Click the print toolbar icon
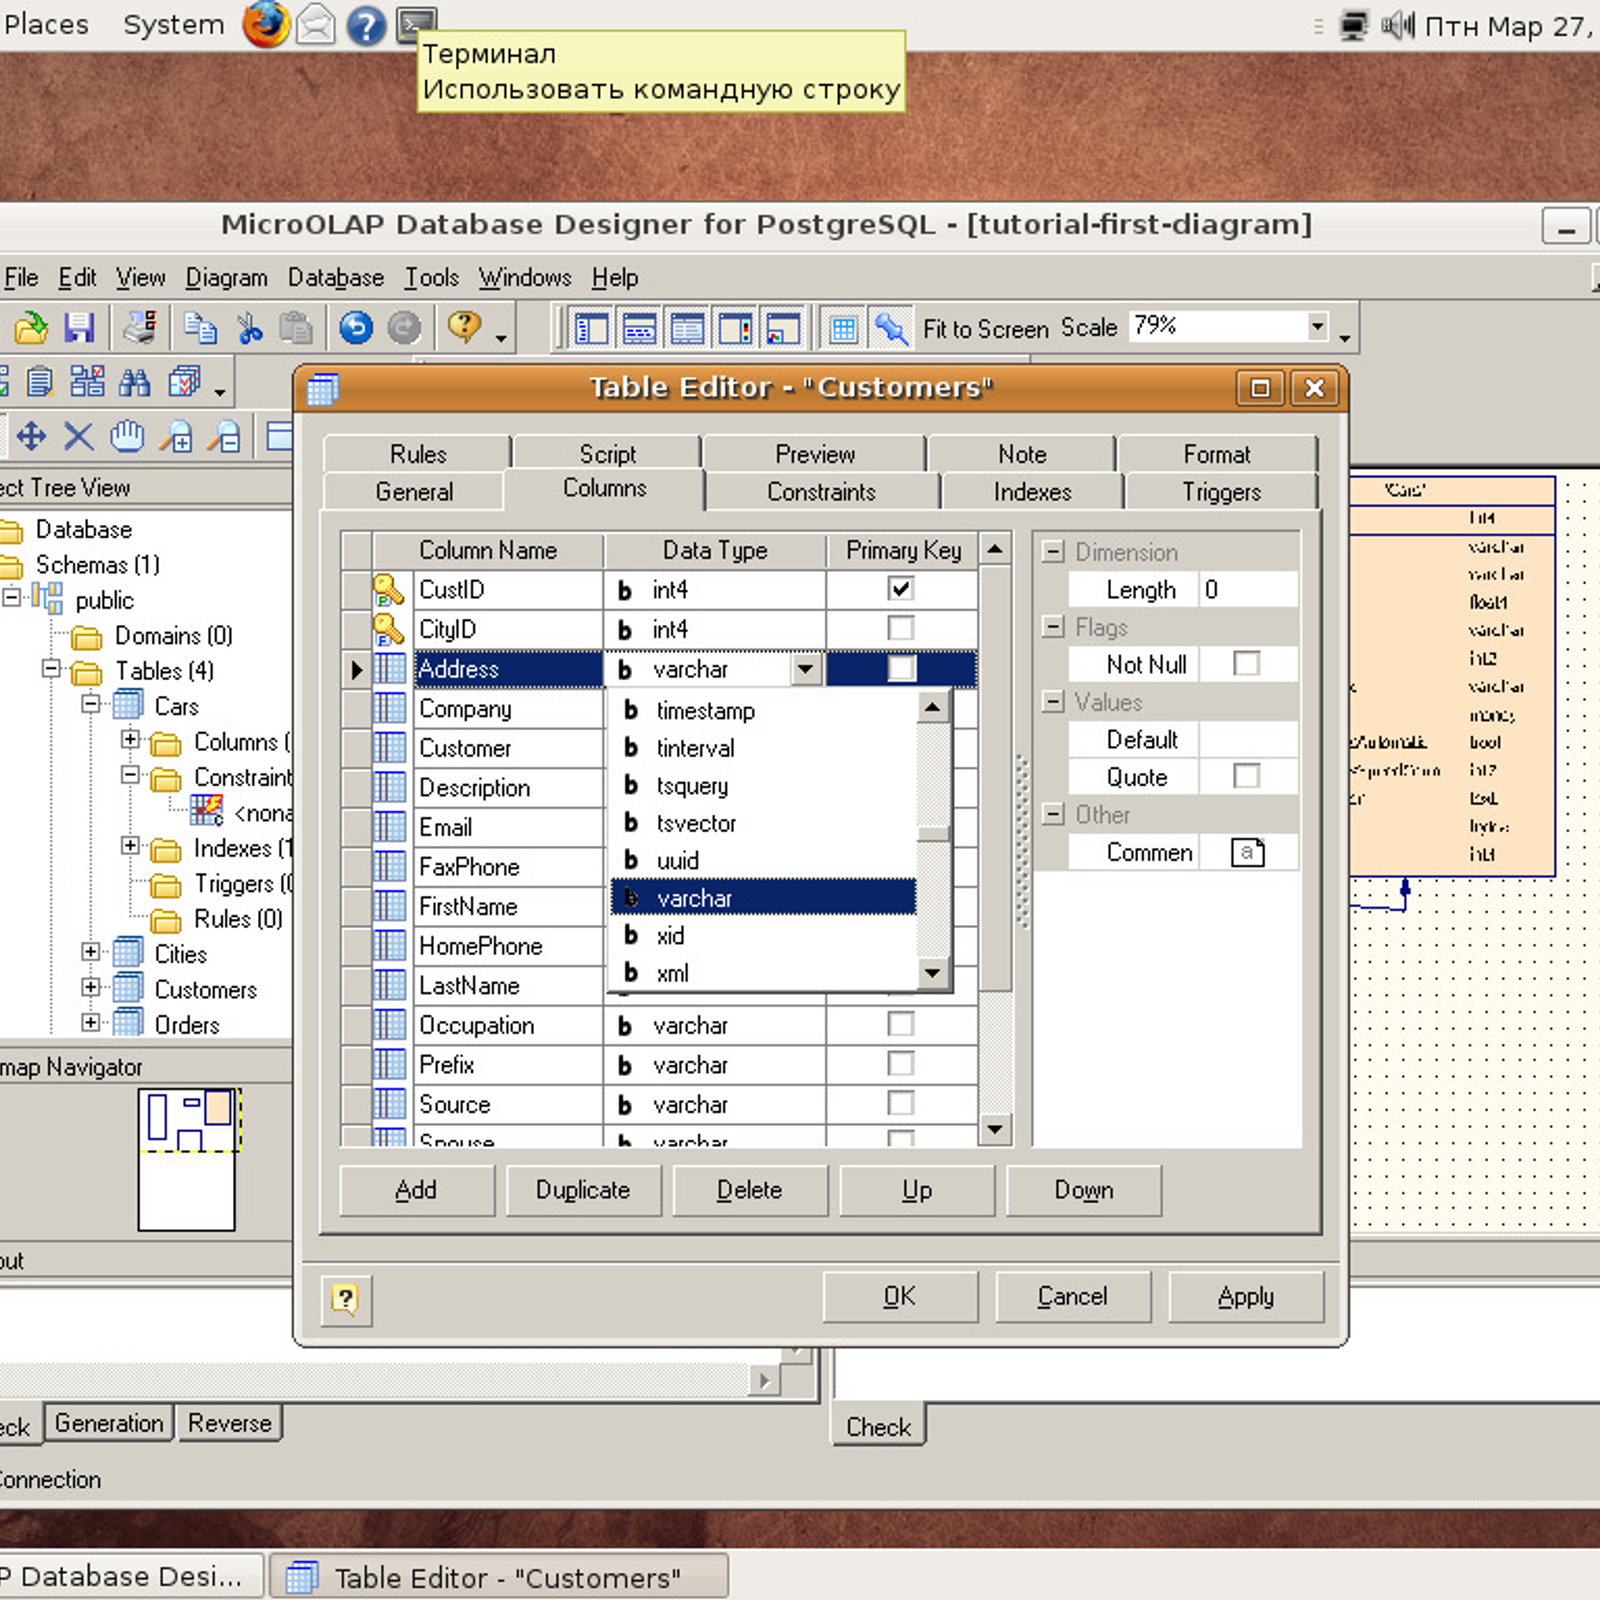This screenshot has width=1600, height=1600. [140, 327]
